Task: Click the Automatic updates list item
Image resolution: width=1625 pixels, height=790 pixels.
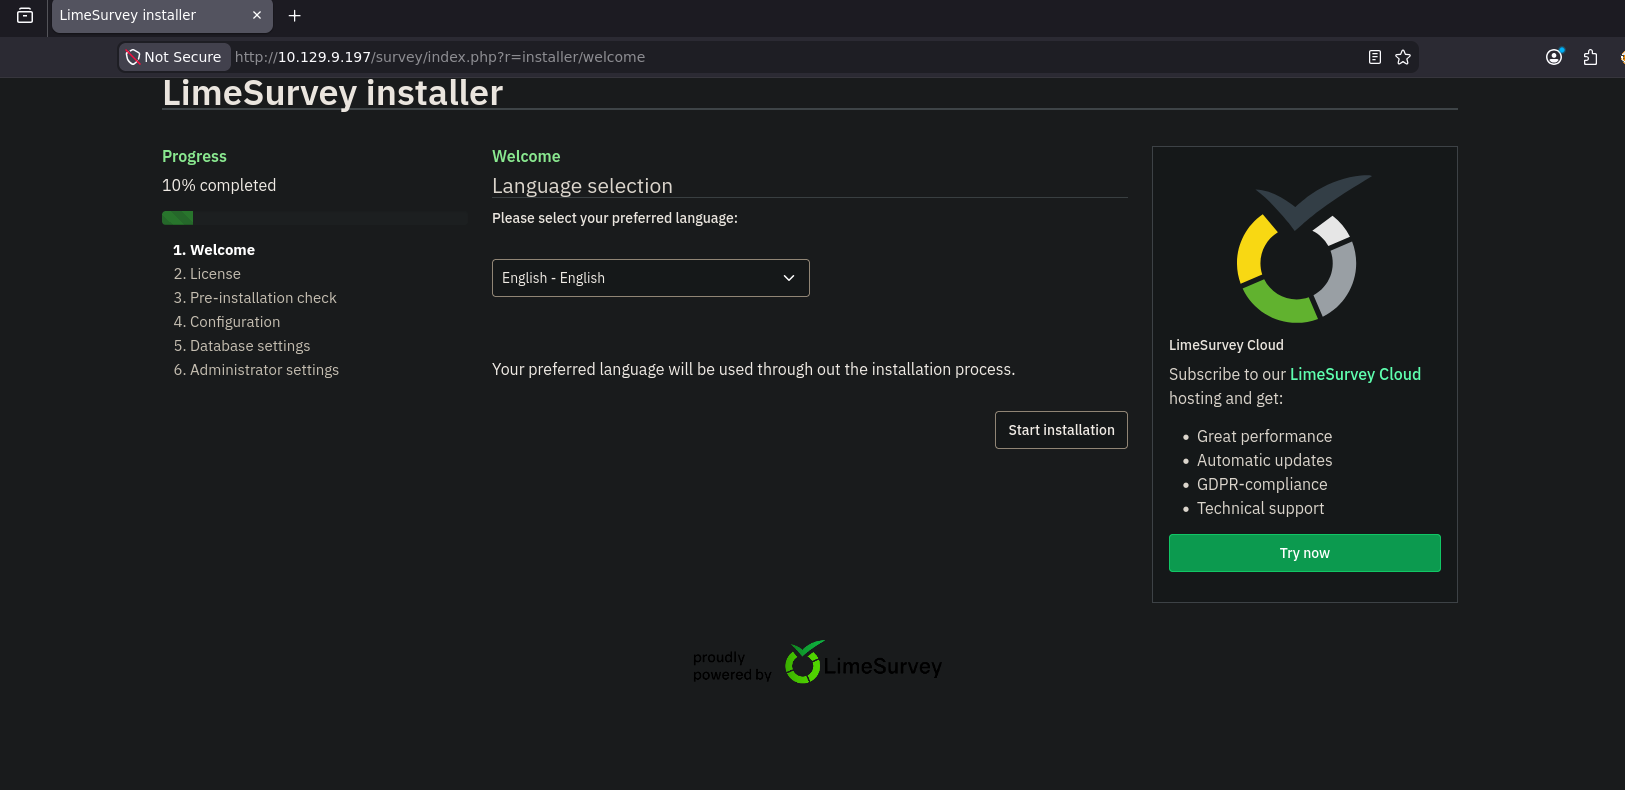Action: (1264, 460)
